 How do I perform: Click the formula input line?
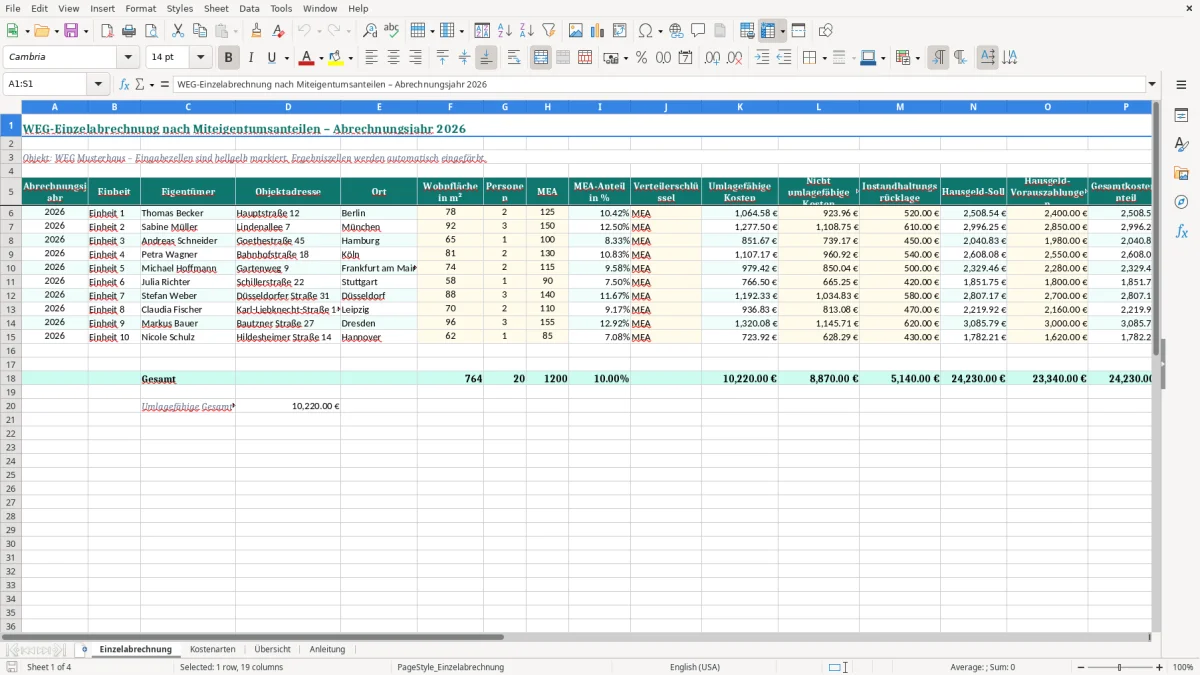(x=660, y=85)
